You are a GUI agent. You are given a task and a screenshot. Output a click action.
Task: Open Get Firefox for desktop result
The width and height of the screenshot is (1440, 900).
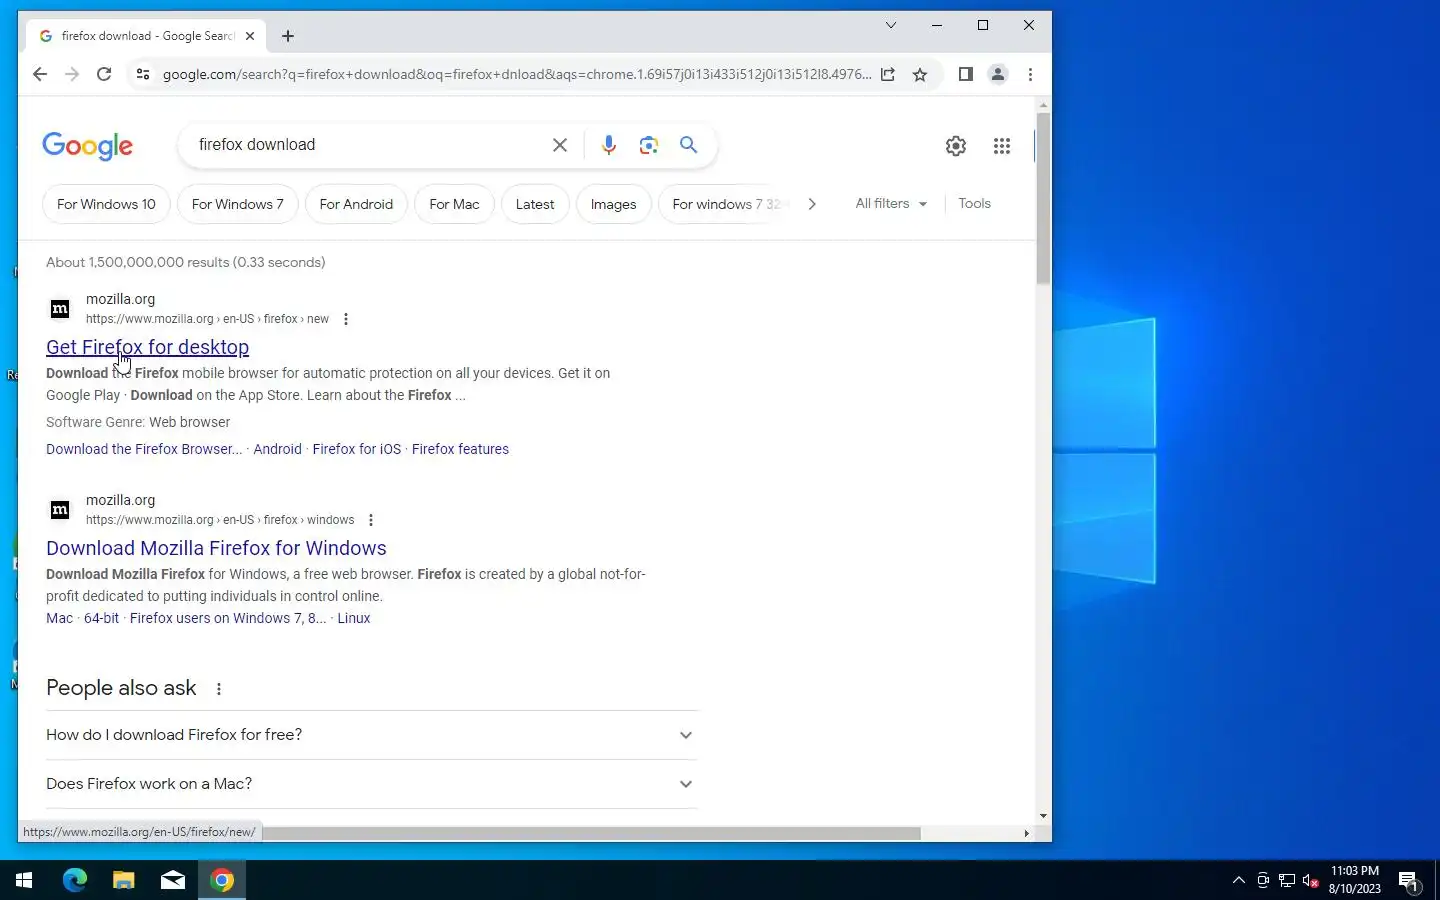(147, 347)
